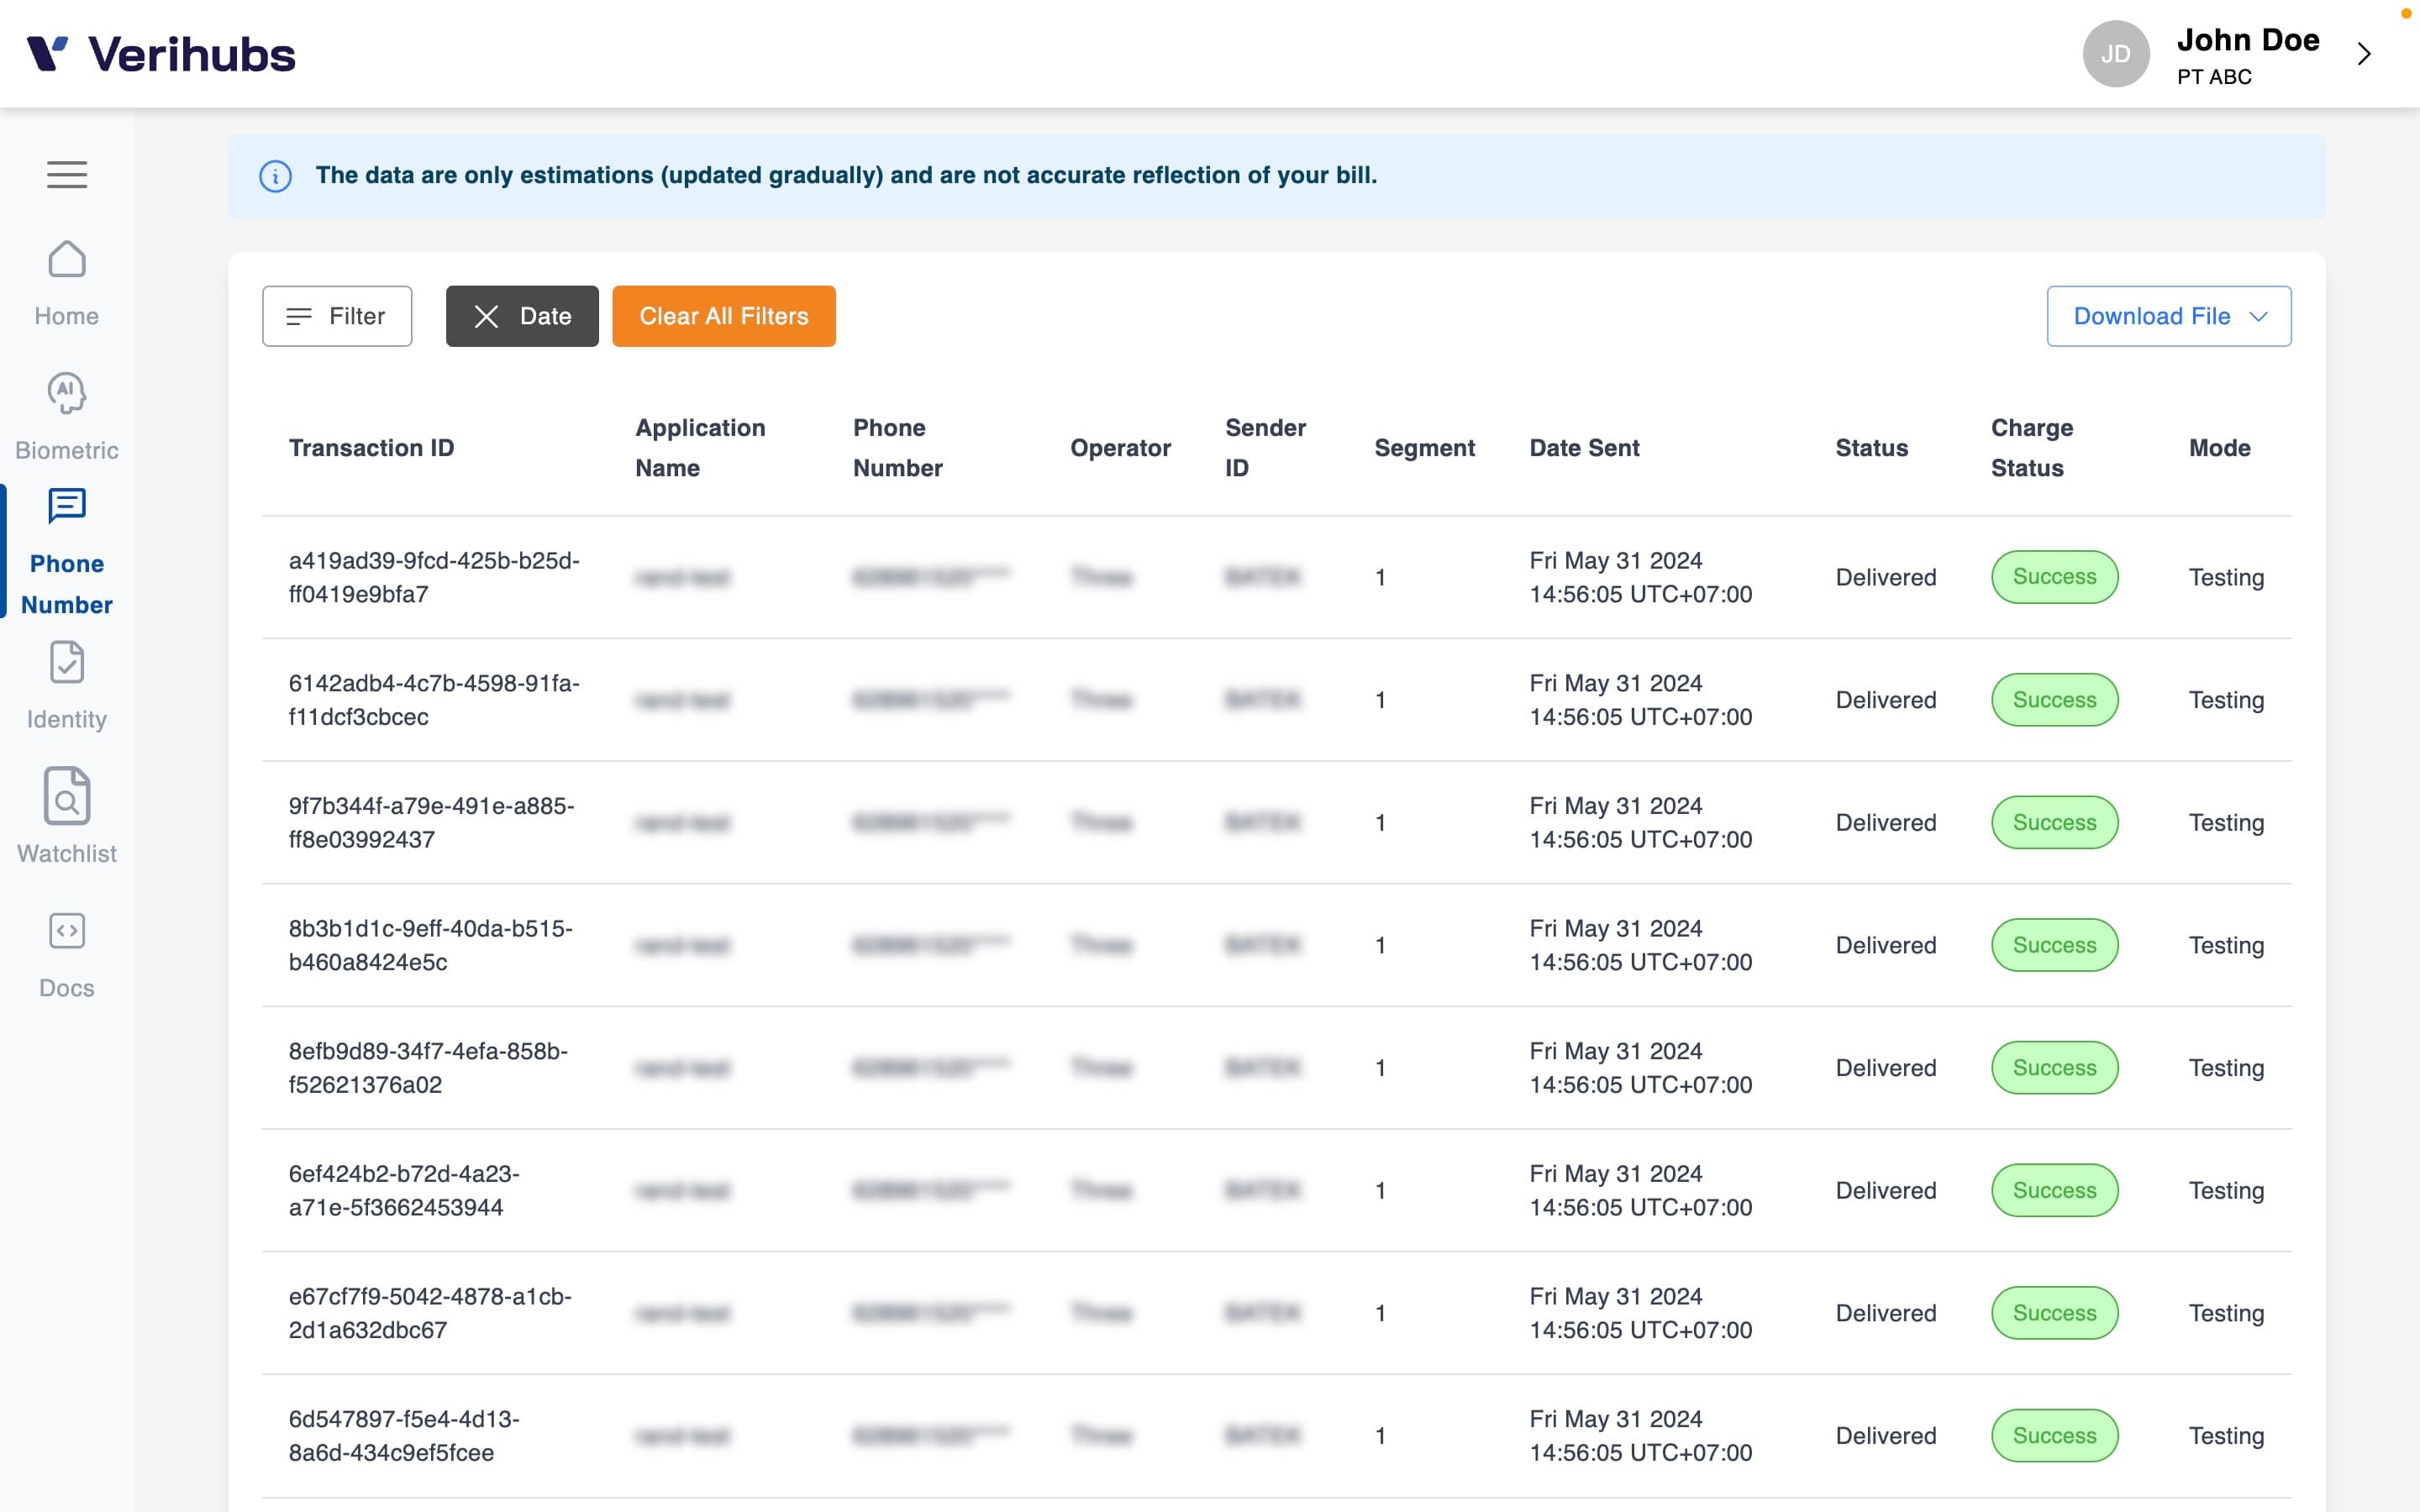
Task: Click Testing mode in 6142adb4 row
Action: point(2226,700)
